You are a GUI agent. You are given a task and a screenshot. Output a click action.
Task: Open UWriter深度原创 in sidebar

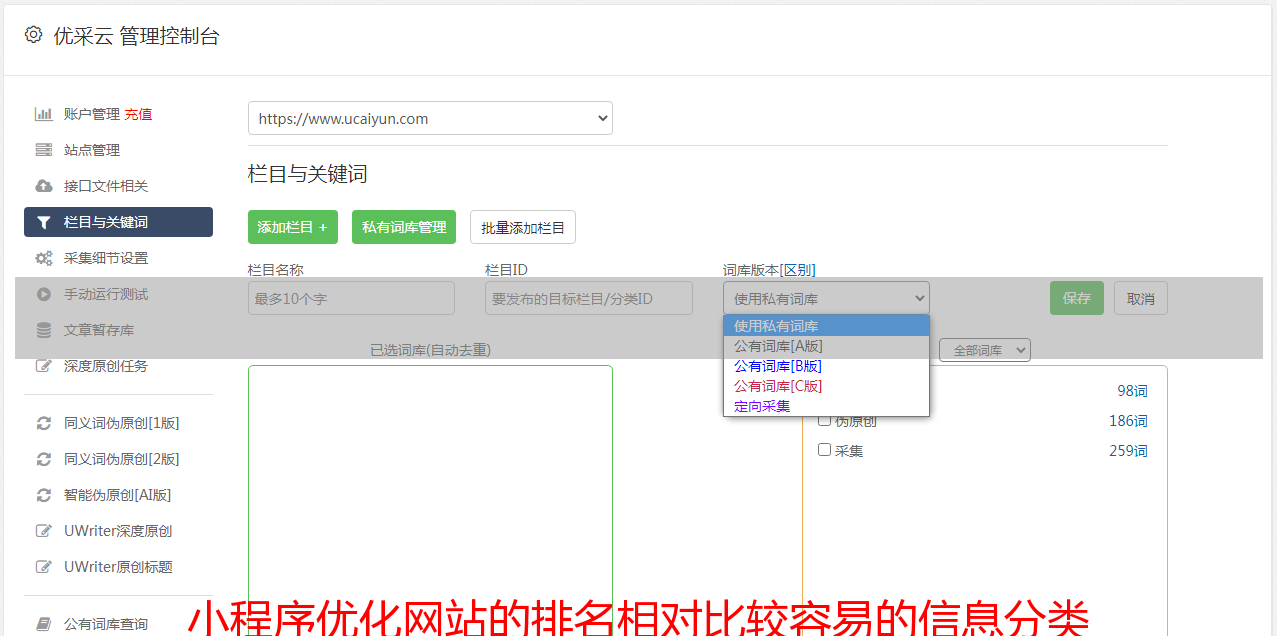click(x=118, y=531)
